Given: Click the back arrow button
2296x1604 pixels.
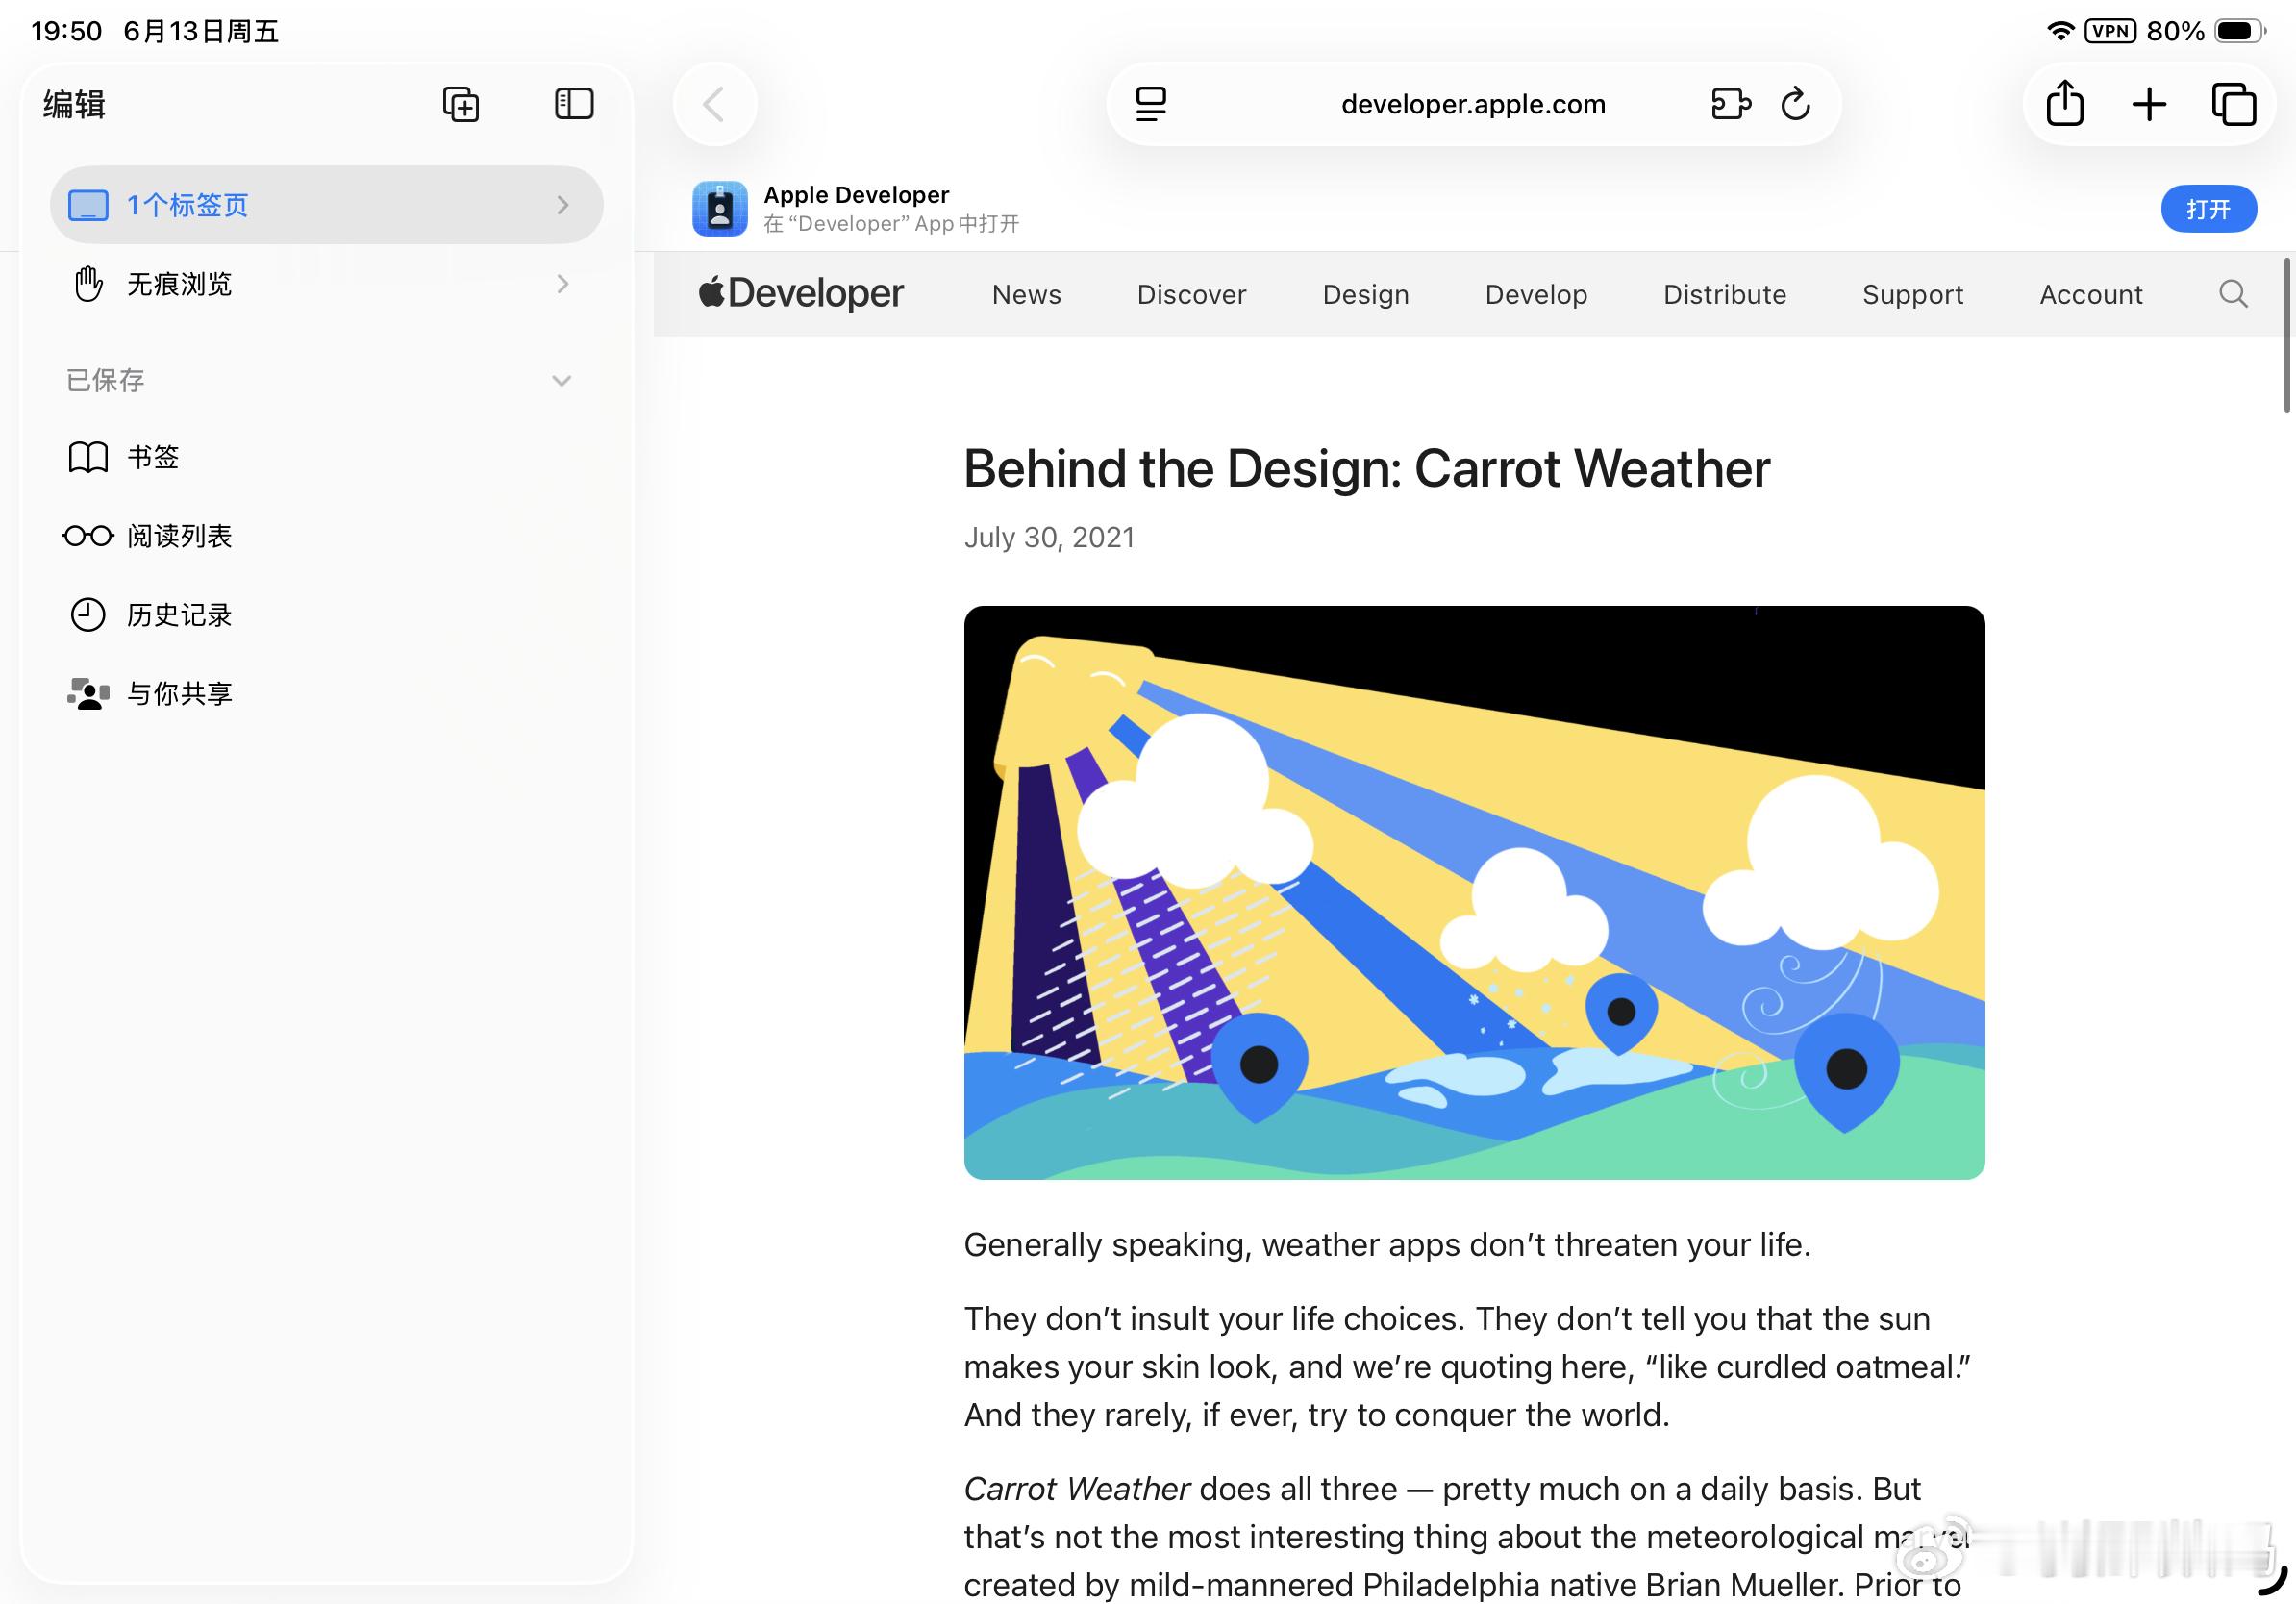Looking at the screenshot, I should click(x=714, y=104).
